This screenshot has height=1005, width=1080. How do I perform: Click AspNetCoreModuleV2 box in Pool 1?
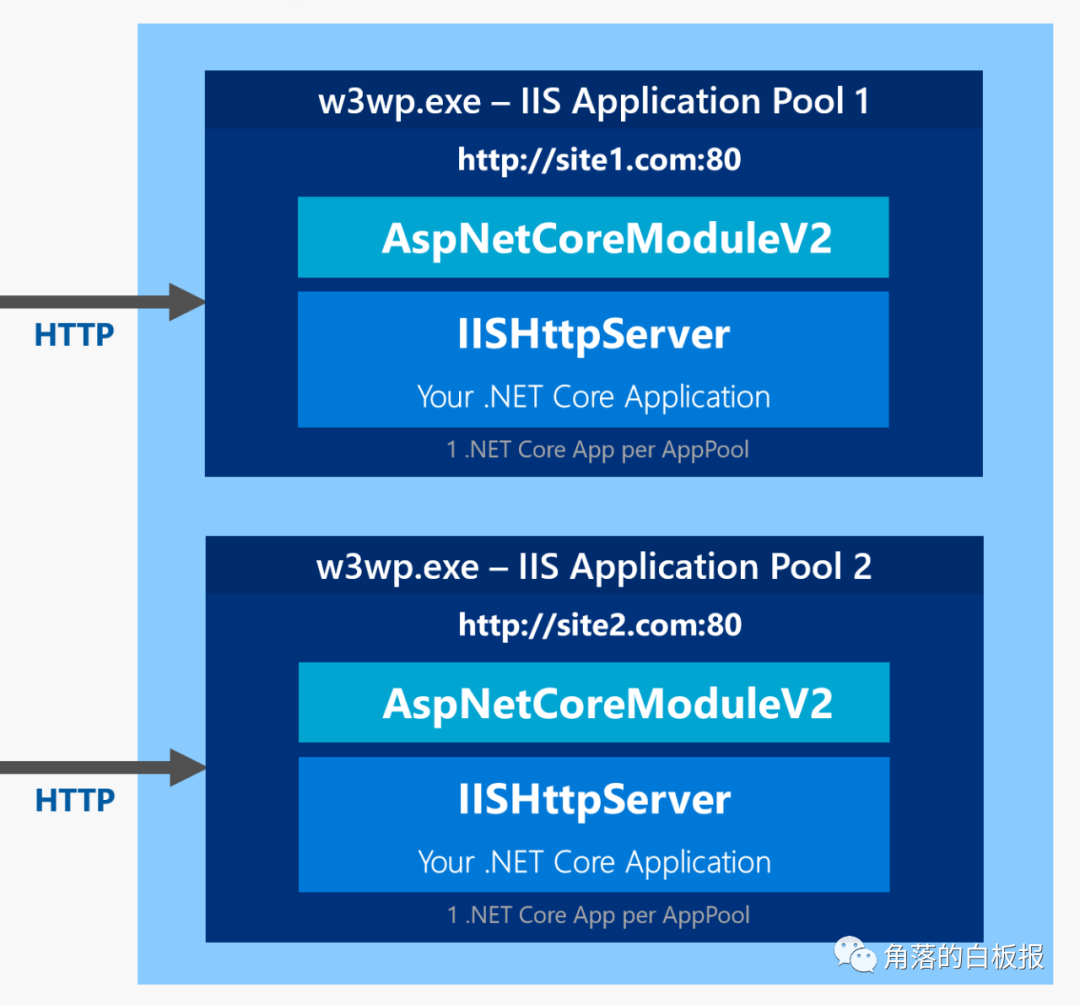pyautogui.click(x=593, y=238)
